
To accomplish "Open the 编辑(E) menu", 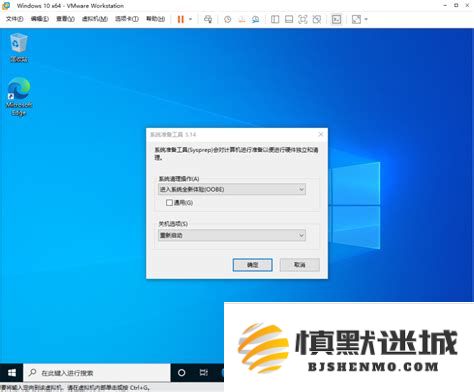I will tap(40, 19).
